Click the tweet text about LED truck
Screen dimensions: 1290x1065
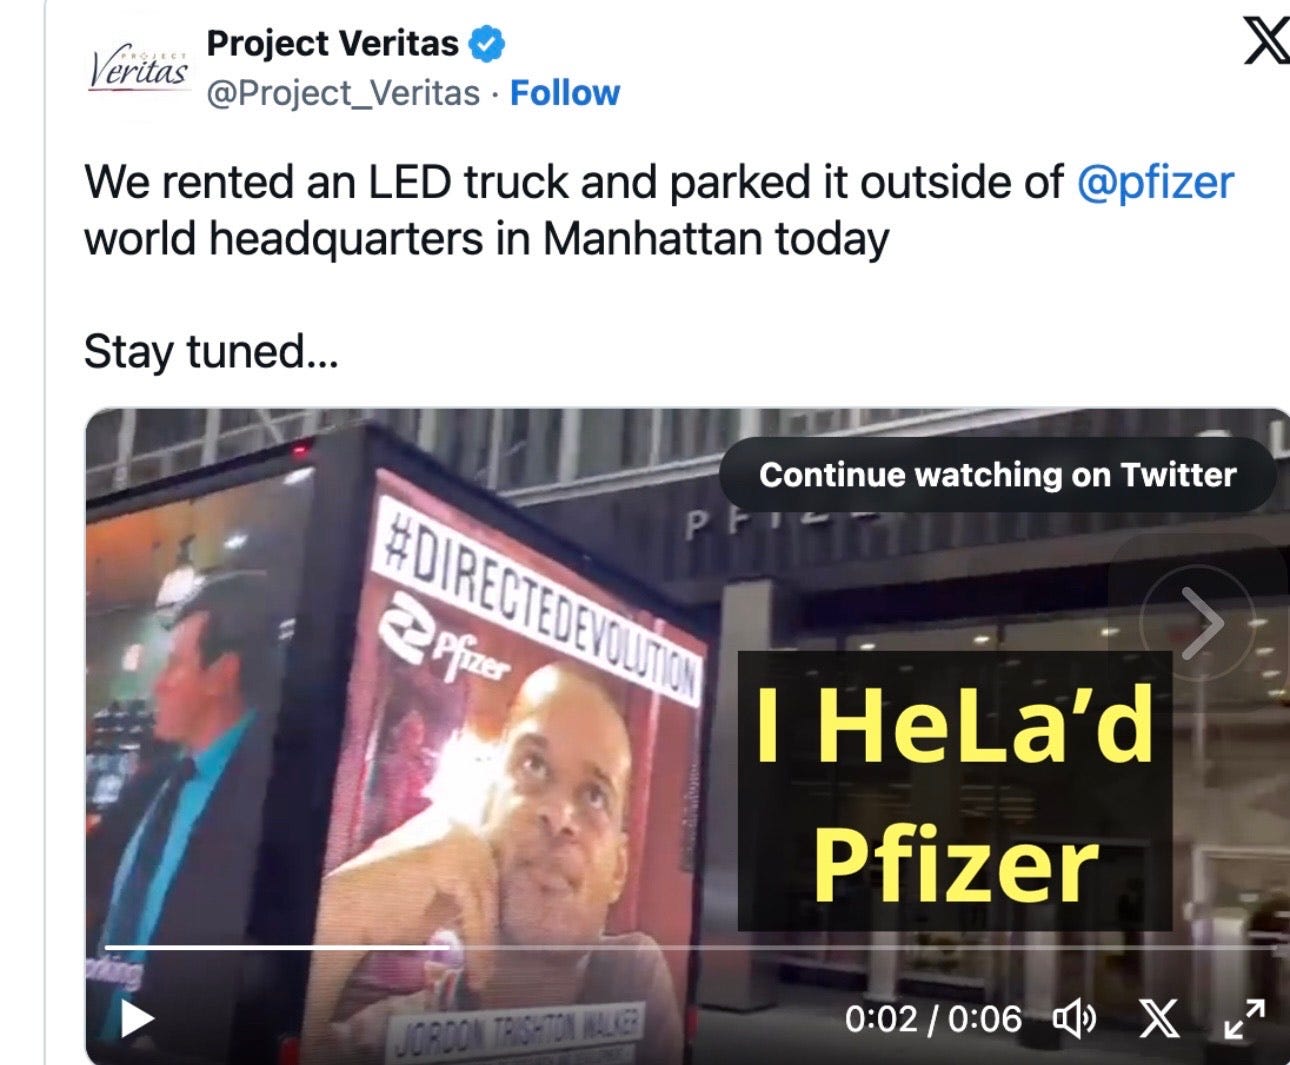click(x=659, y=210)
